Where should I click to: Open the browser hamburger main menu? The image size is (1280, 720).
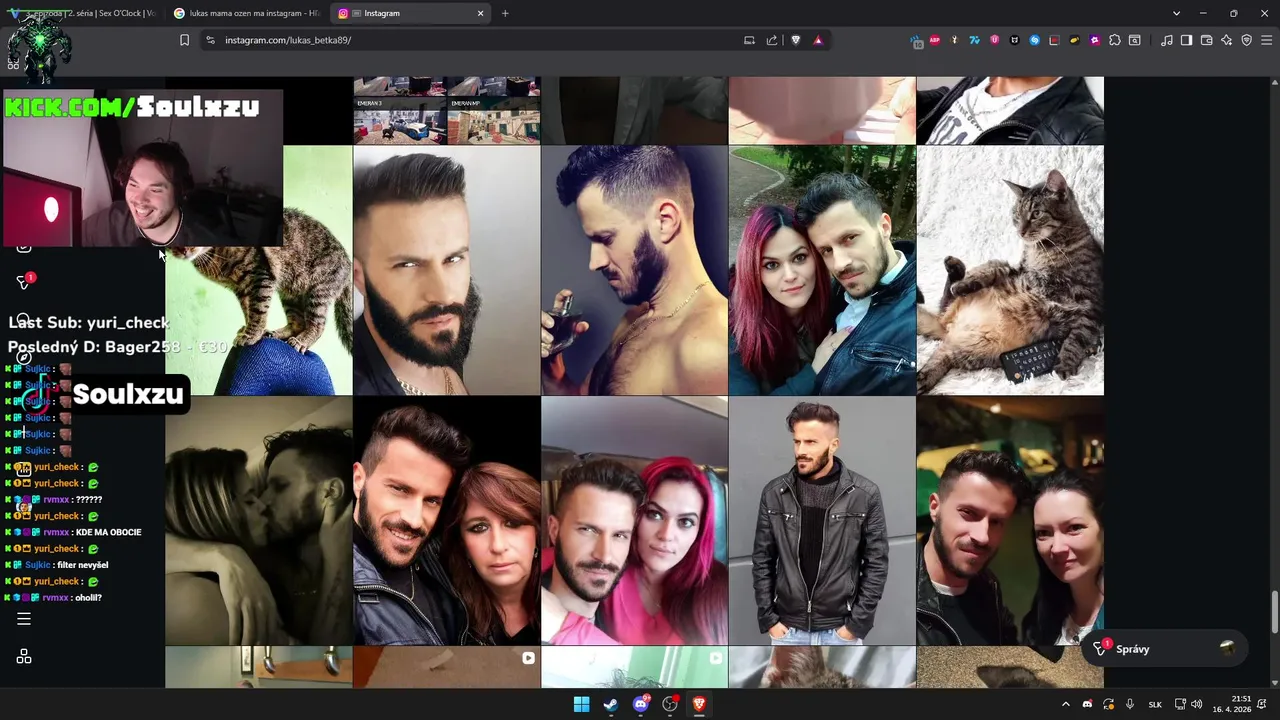click(x=1267, y=40)
